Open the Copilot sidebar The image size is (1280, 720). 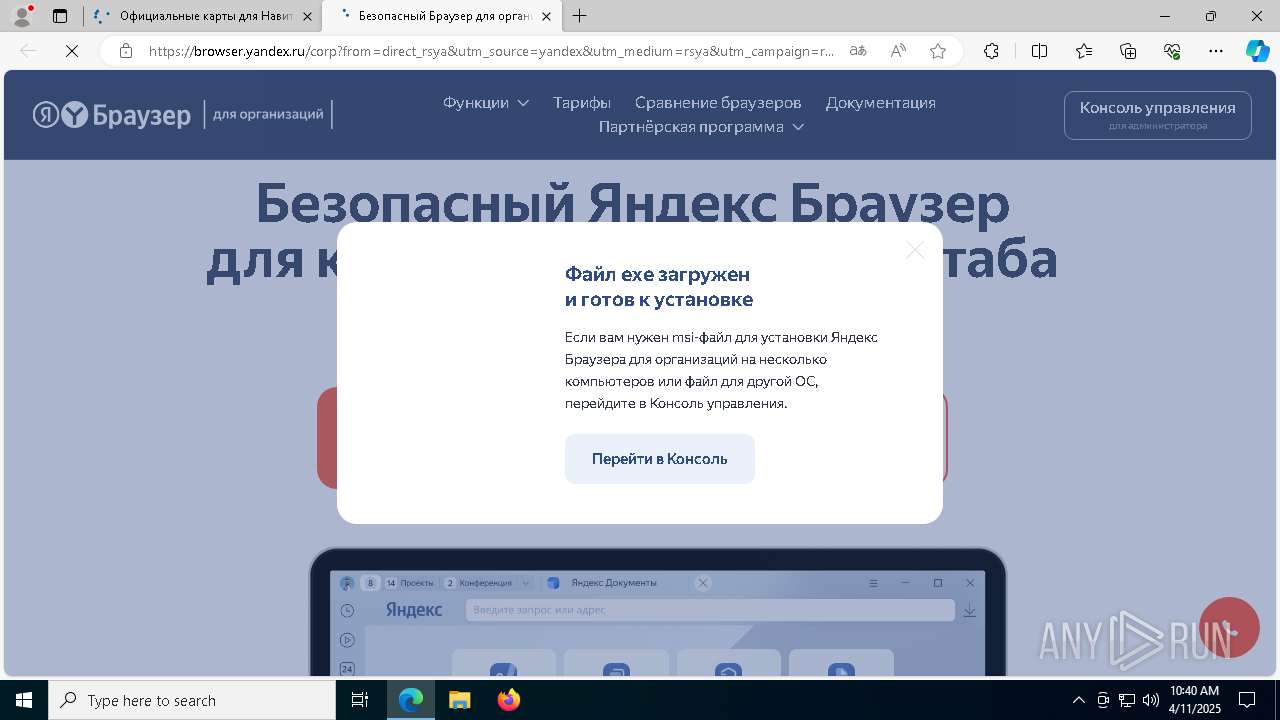click(x=1257, y=51)
